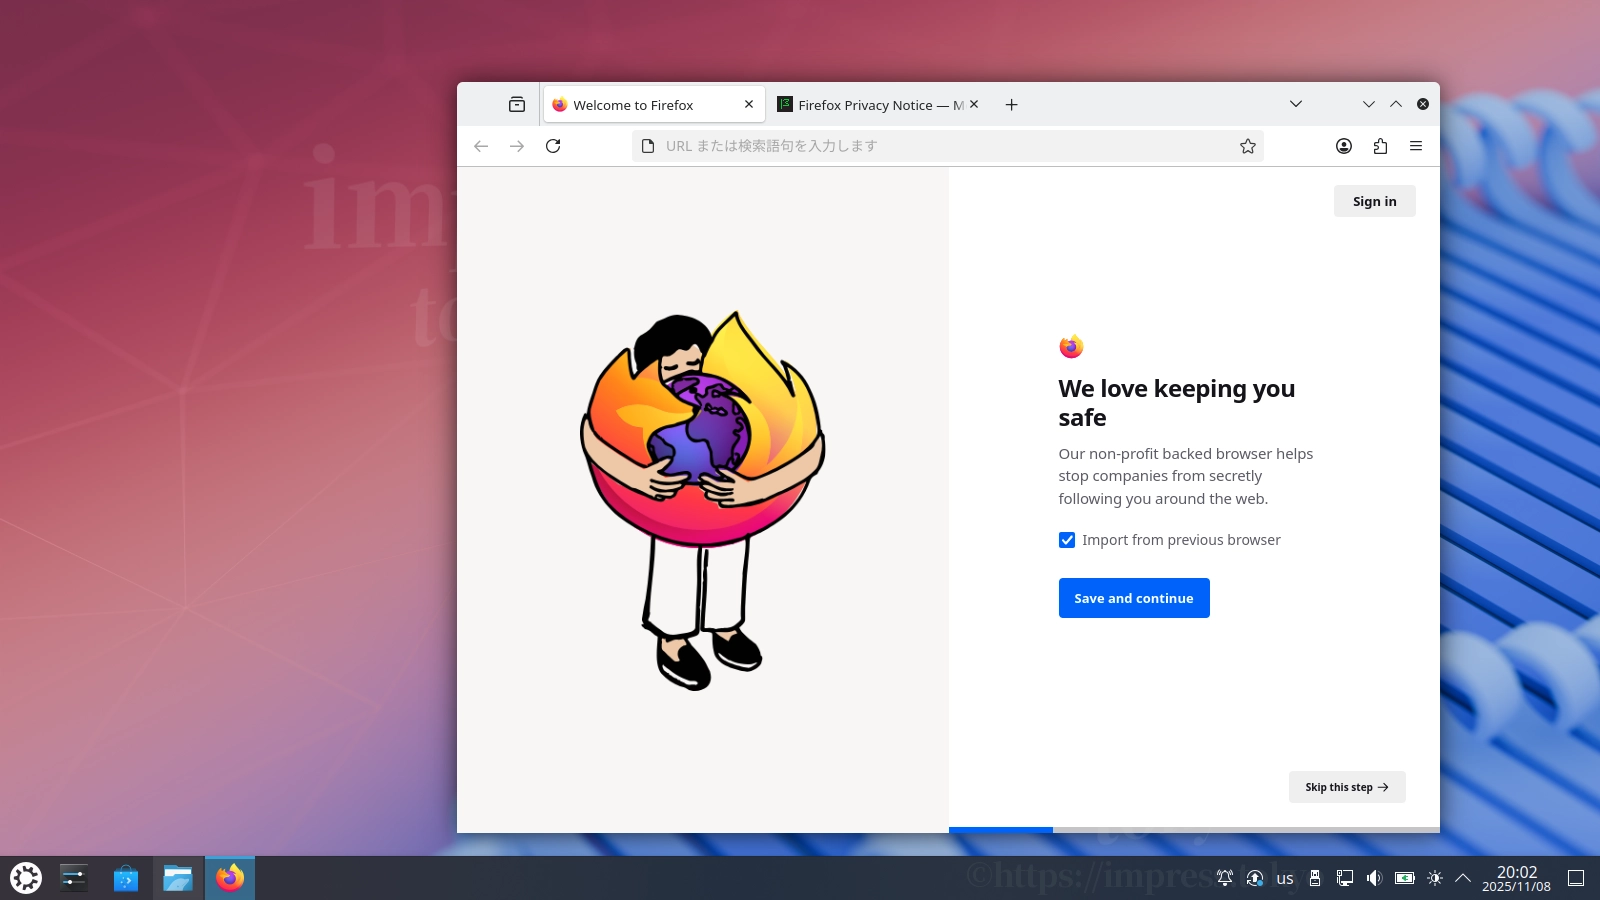The image size is (1600, 900).
Task: Open the KDE application launcher
Action: (x=26, y=878)
